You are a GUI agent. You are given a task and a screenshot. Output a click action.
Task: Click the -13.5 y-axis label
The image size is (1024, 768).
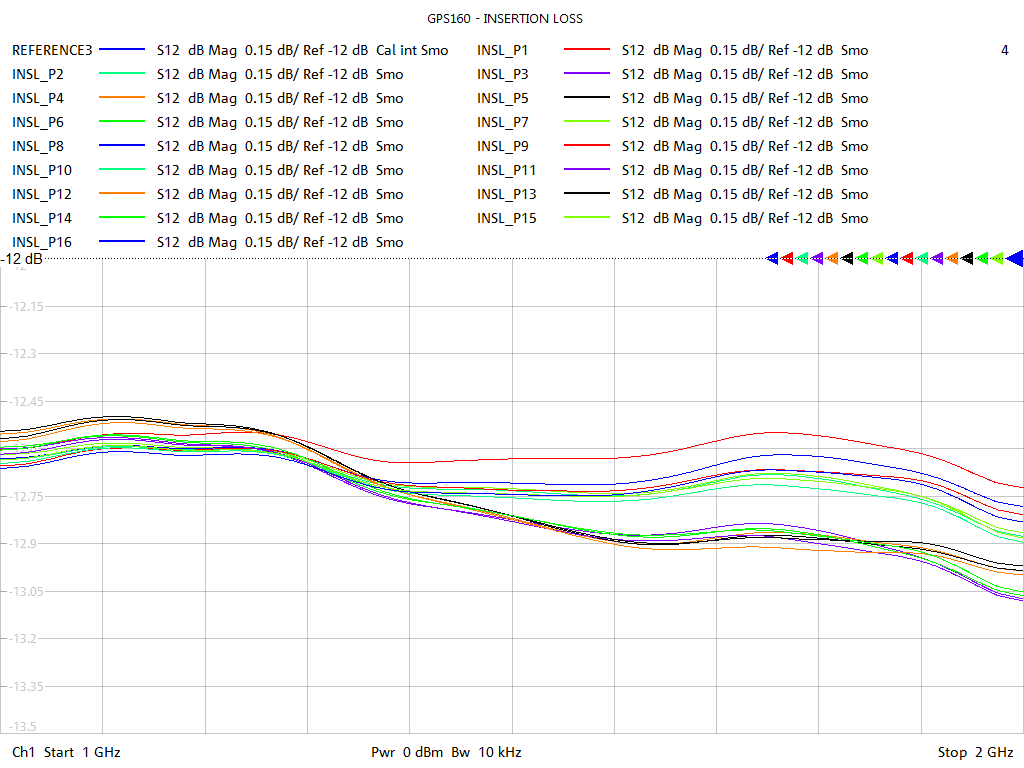click(x=22, y=727)
